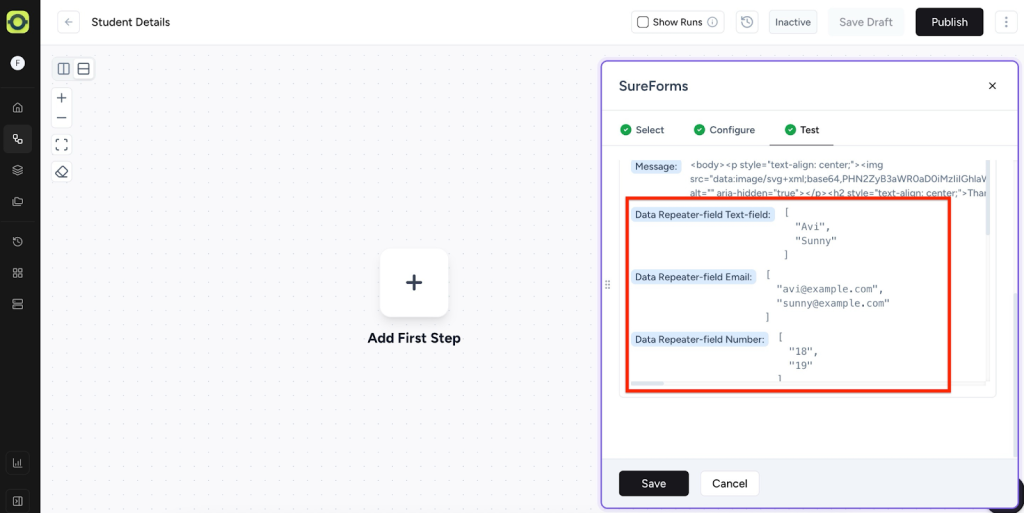Viewport: 1024px width, 513px height.
Task: Close the SureForms panel
Action: 992,86
